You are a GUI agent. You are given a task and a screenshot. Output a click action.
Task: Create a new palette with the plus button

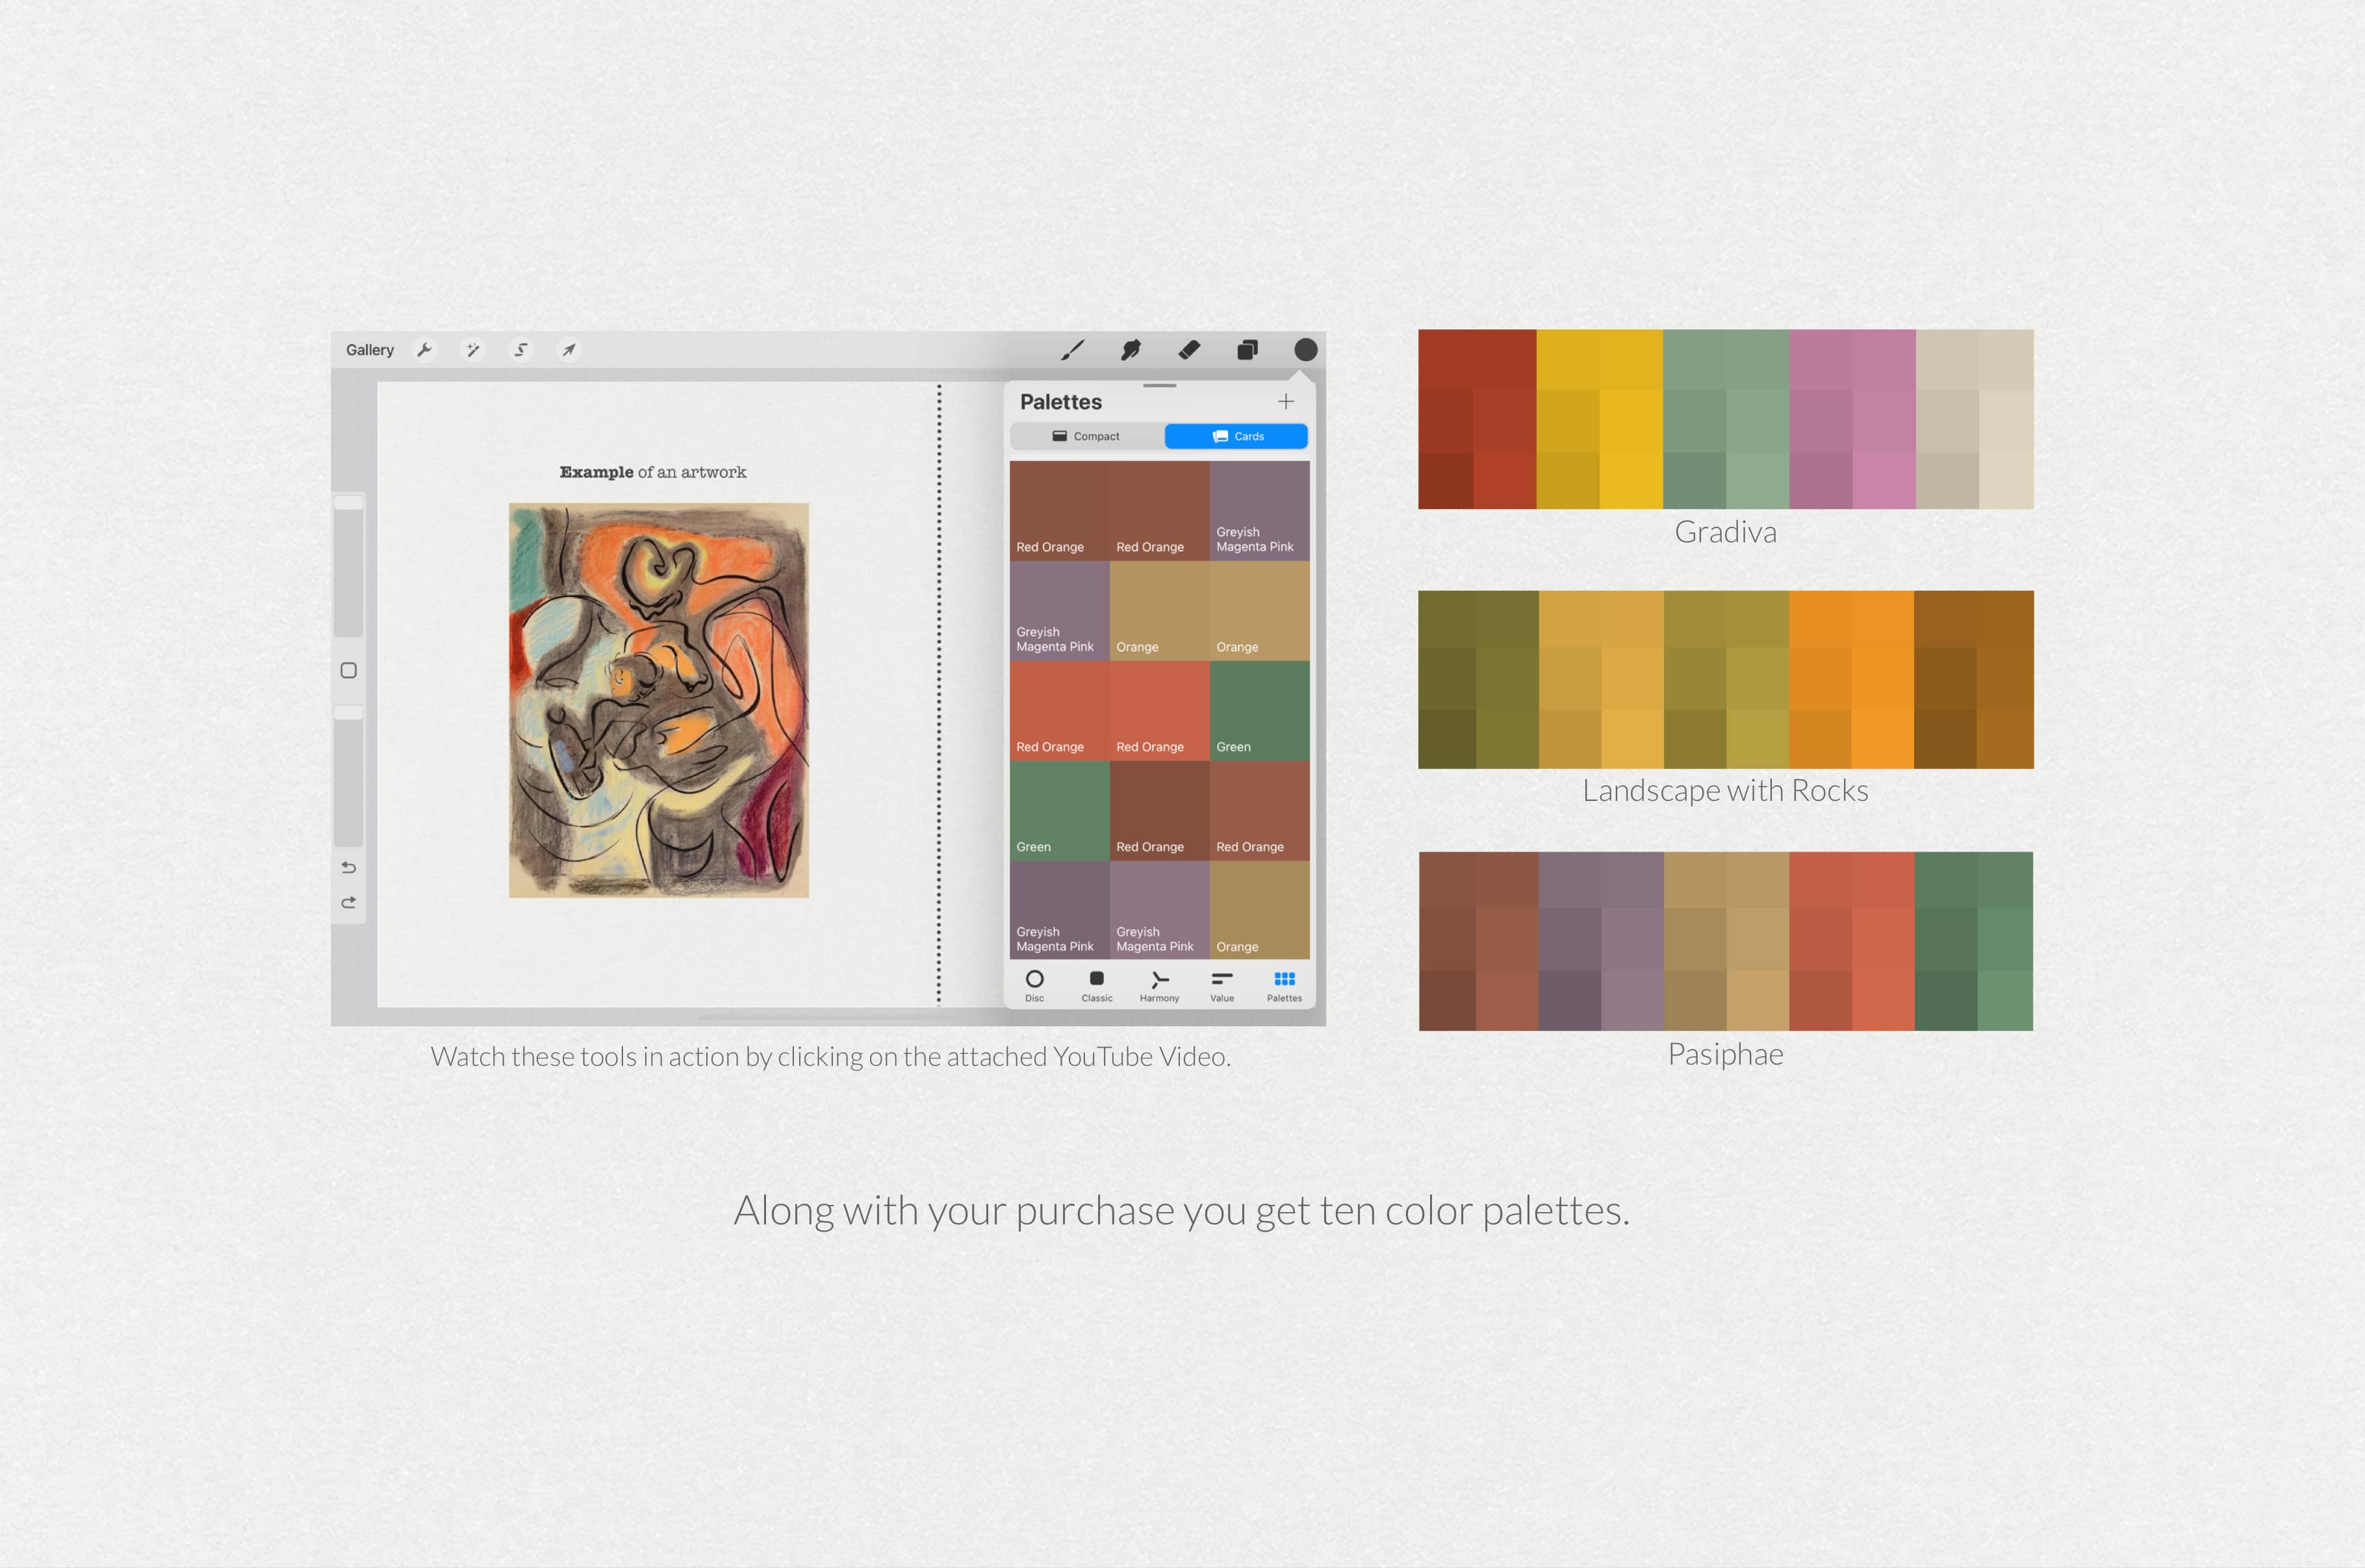pyautogui.click(x=1286, y=401)
